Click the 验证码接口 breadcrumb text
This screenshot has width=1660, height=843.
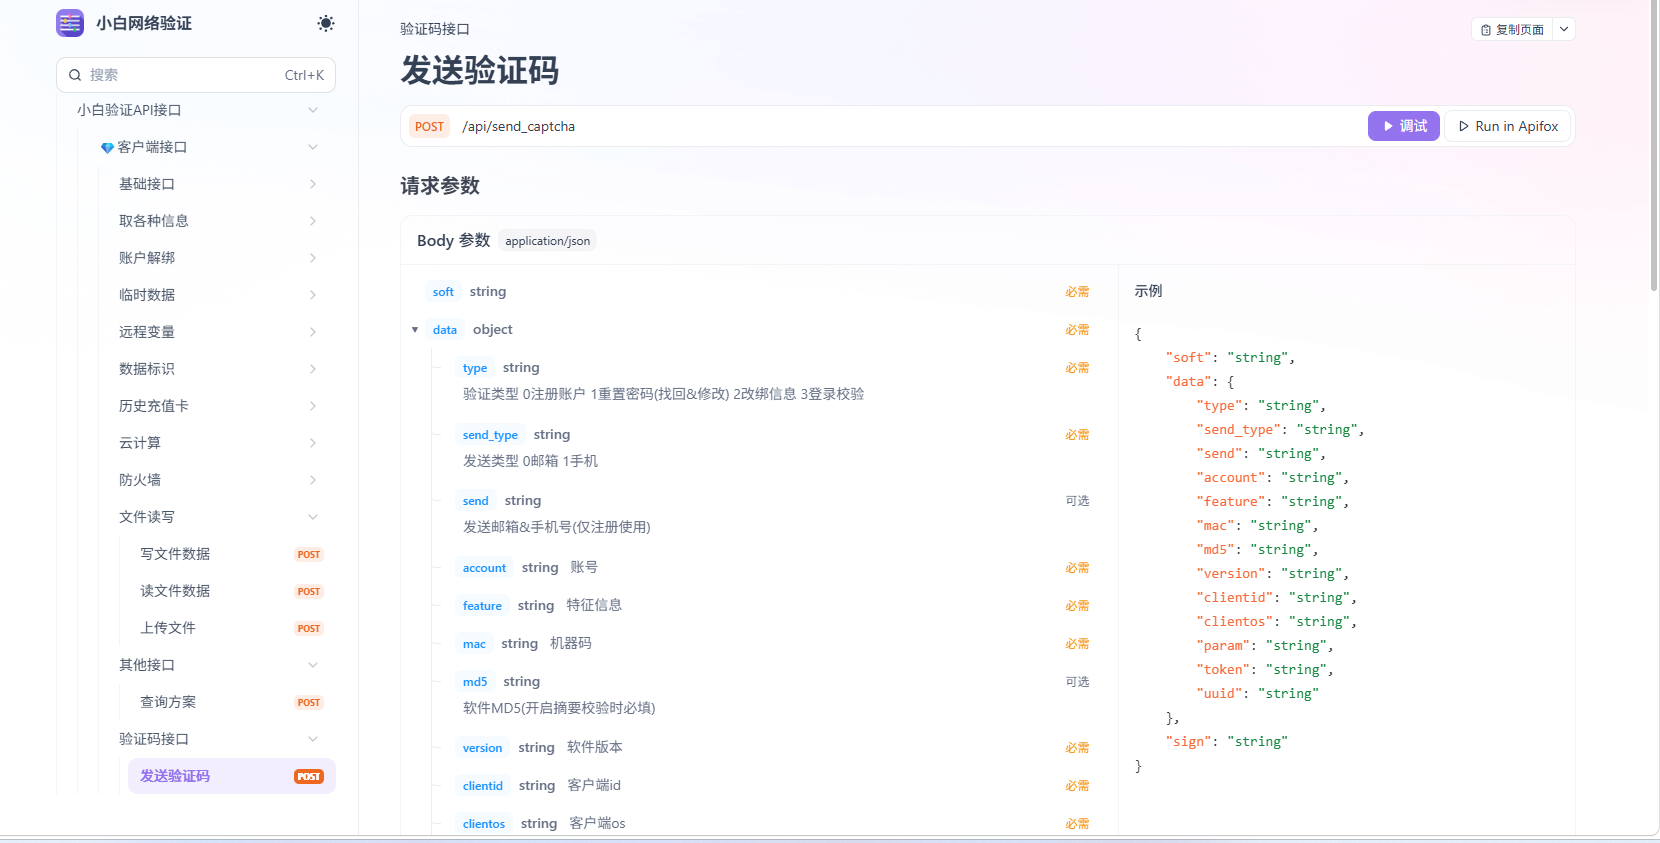click(435, 29)
